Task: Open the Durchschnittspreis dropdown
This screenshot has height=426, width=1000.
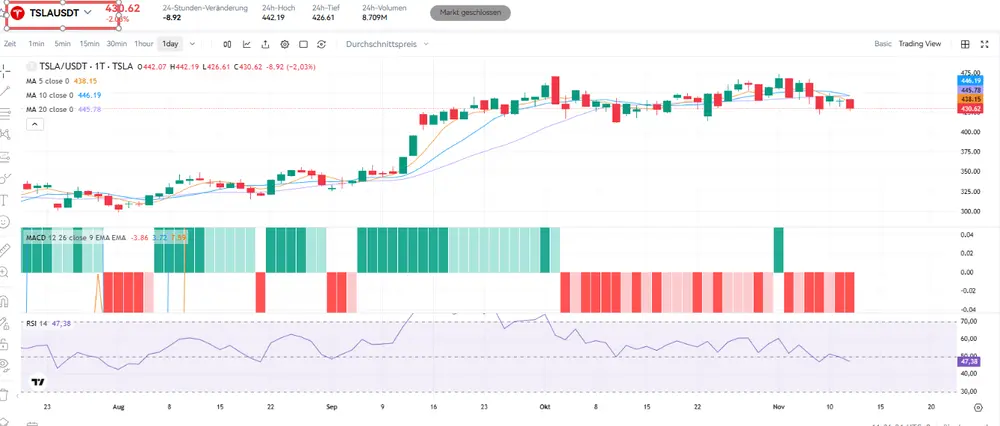Action: point(387,44)
